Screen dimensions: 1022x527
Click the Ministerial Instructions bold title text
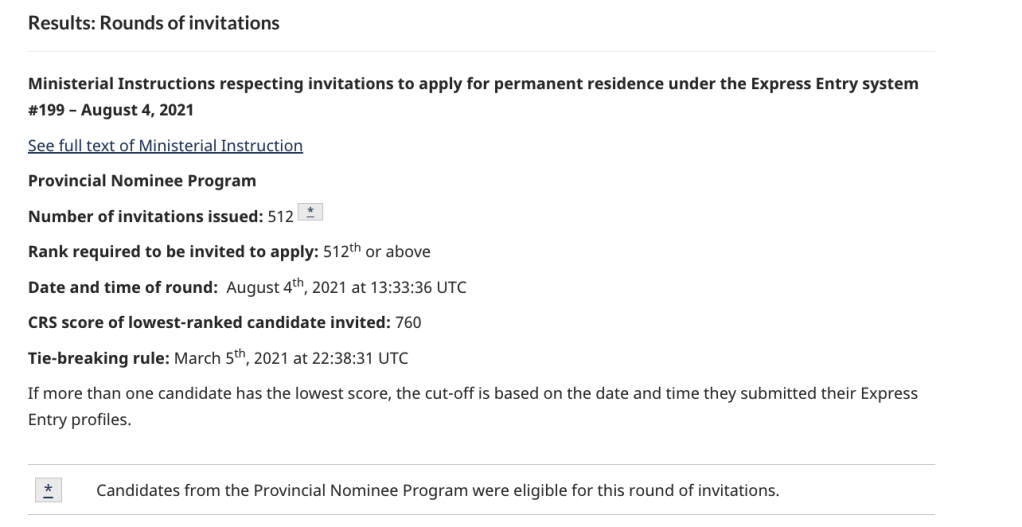pos(472,83)
